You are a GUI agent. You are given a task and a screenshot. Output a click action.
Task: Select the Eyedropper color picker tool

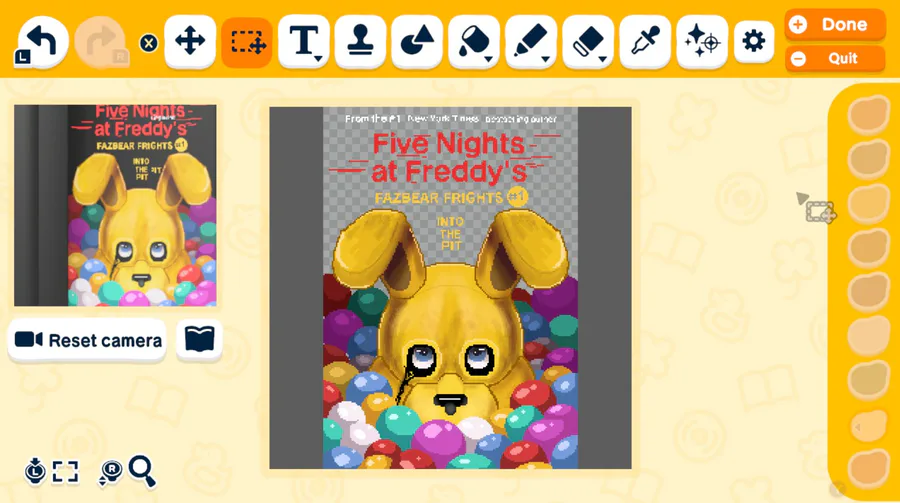(645, 41)
